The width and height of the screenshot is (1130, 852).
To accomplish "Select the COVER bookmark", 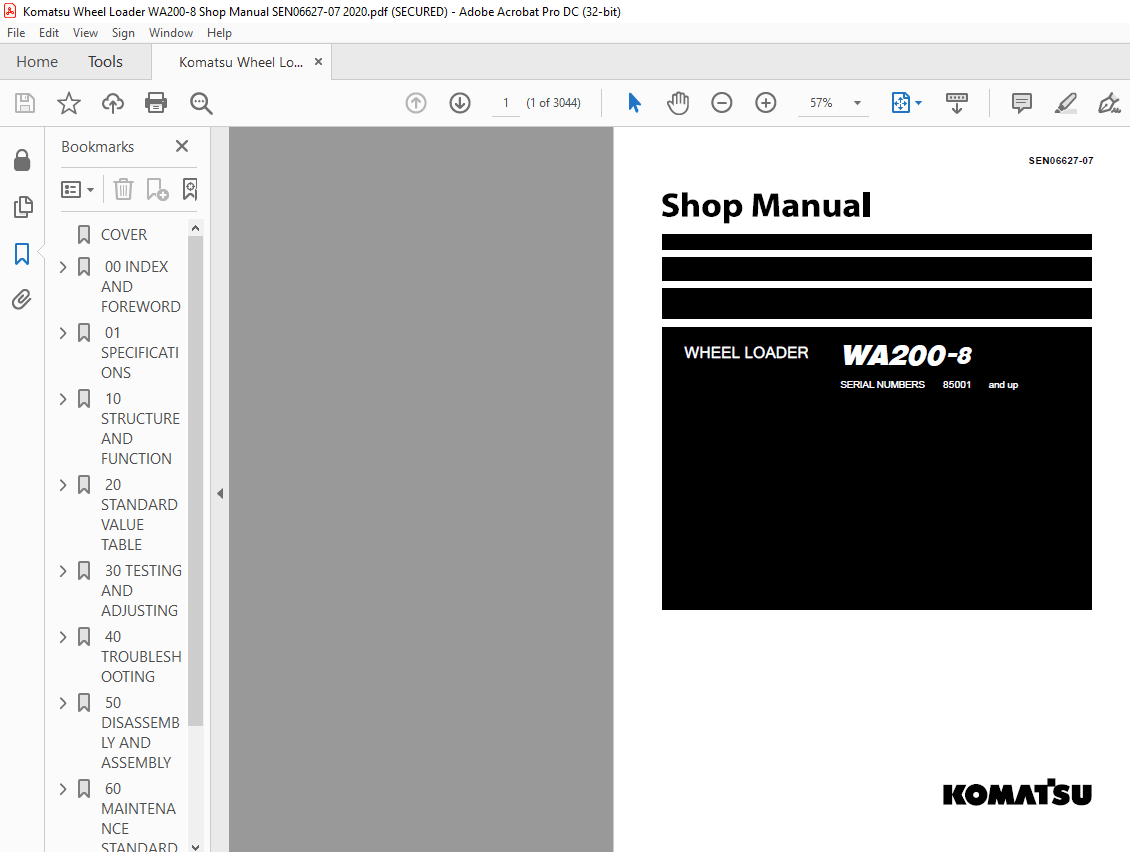I will click(125, 234).
